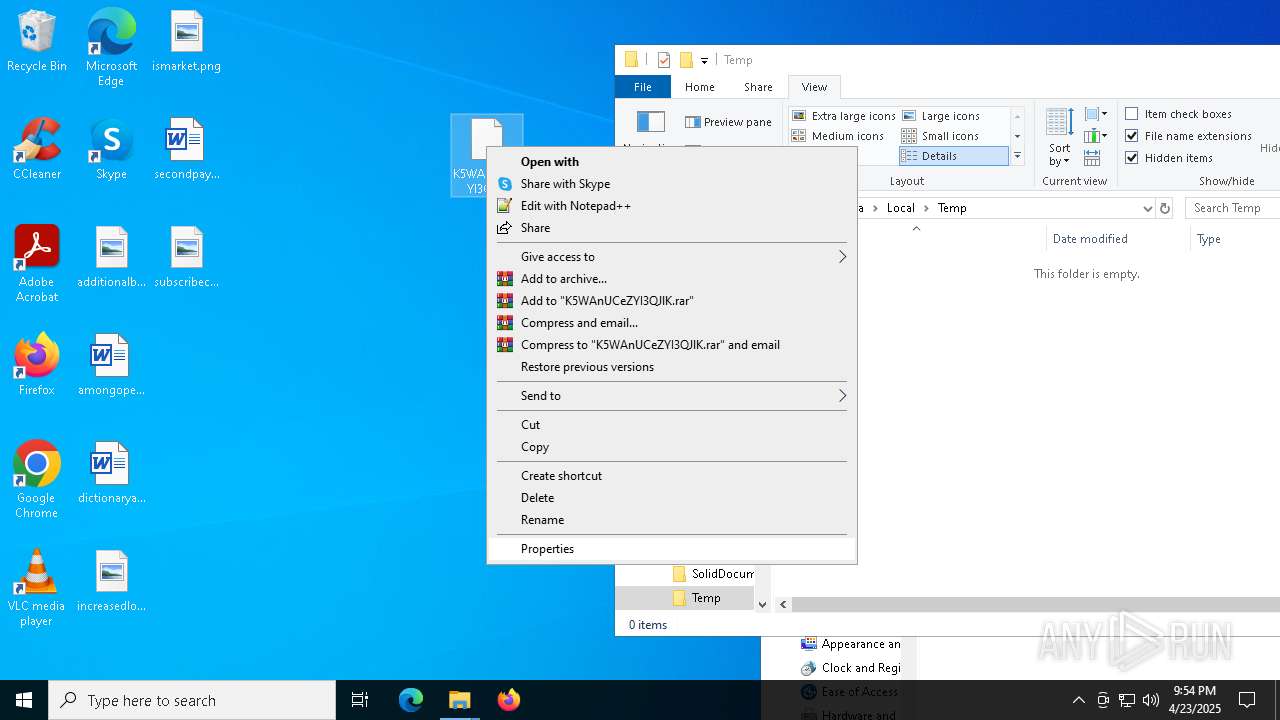The width and height of the screenshot is (1280, 720).
Task: Open CCleaner desktop shortcut
Action: coord(37,149)
